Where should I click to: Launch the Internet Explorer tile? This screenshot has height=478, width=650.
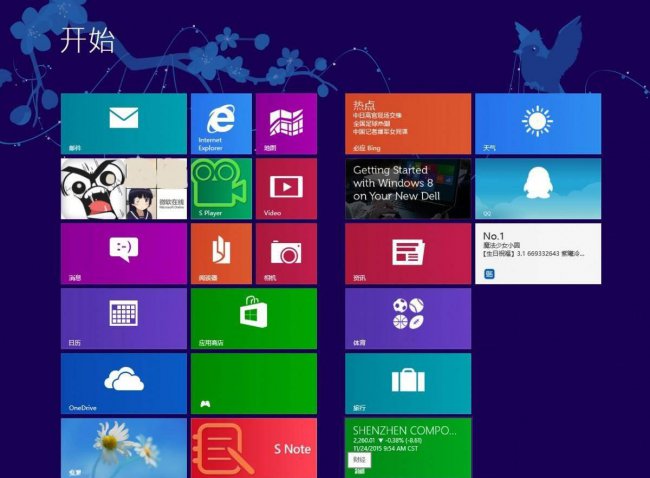(221, 124)
